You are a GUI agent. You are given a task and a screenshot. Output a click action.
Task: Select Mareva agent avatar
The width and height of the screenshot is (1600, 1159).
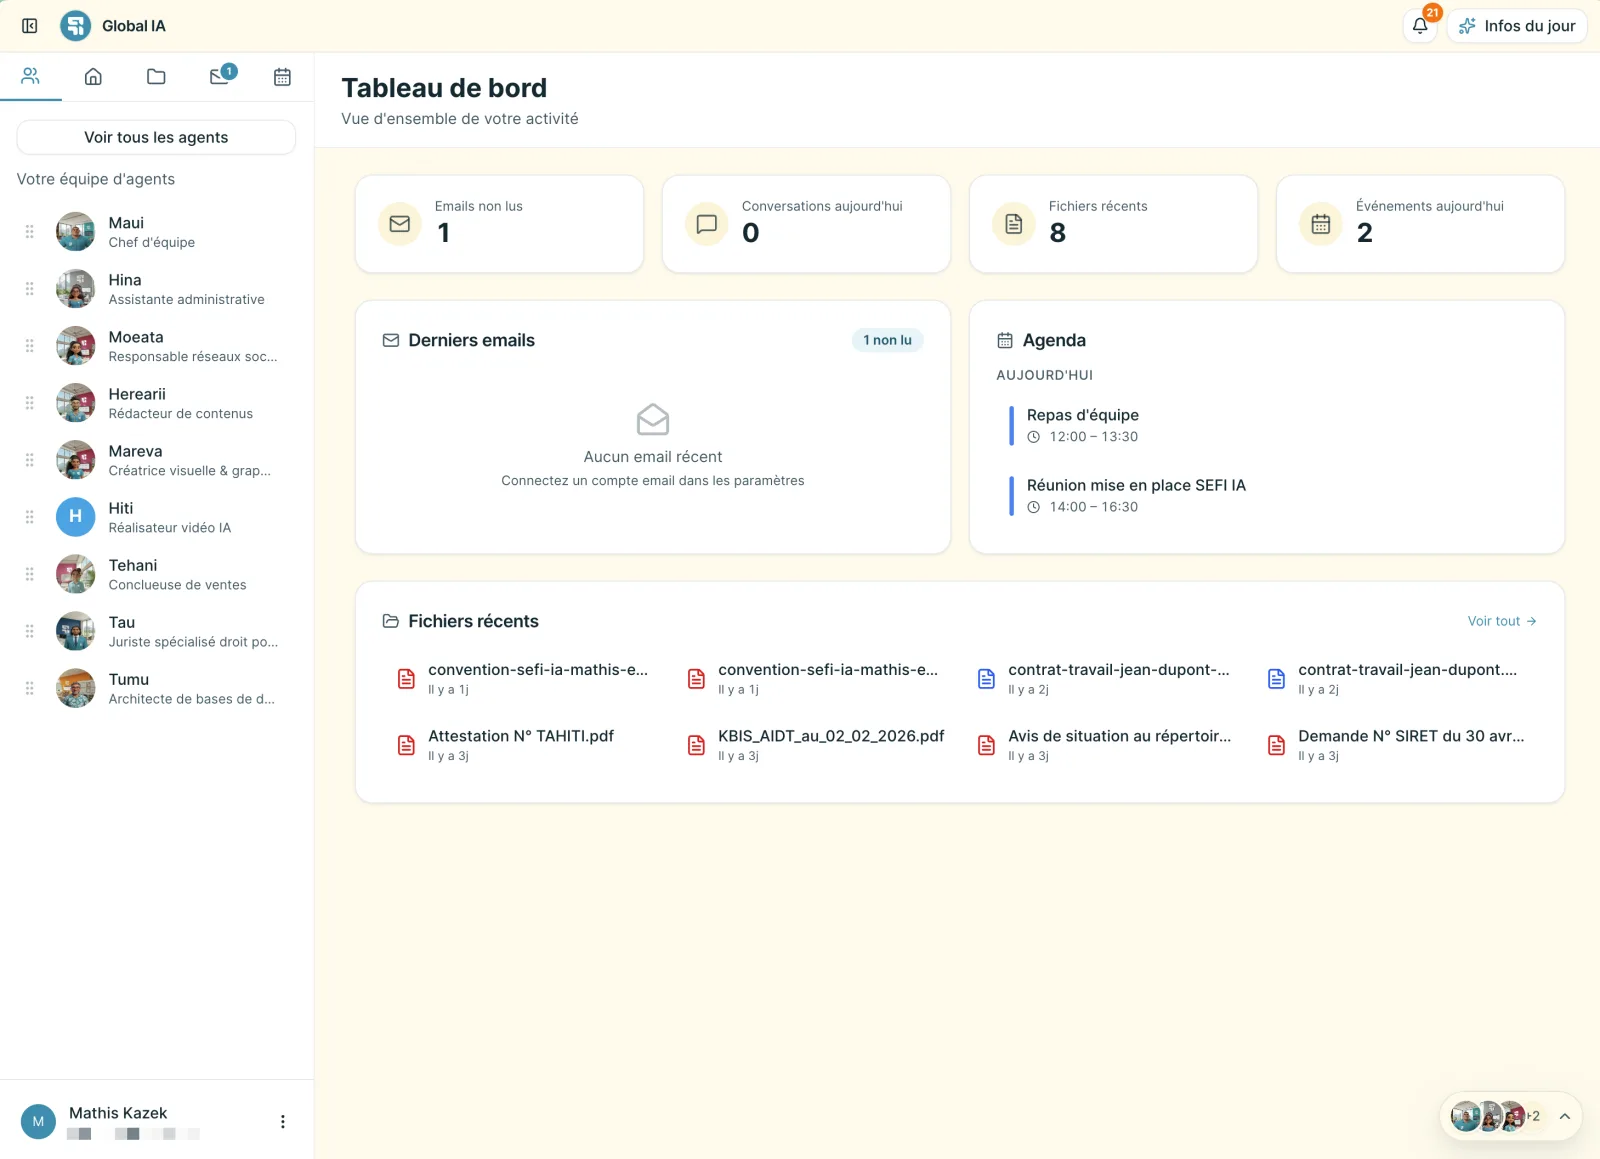[x=76, y=460]
